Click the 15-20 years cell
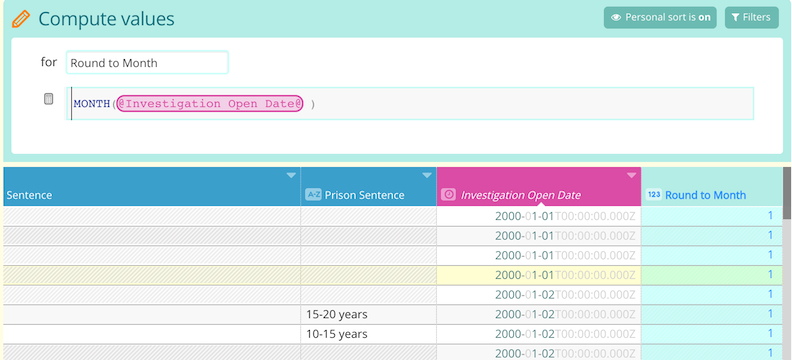The width and height of the screenshot is (792, 360). pos(369,315)
